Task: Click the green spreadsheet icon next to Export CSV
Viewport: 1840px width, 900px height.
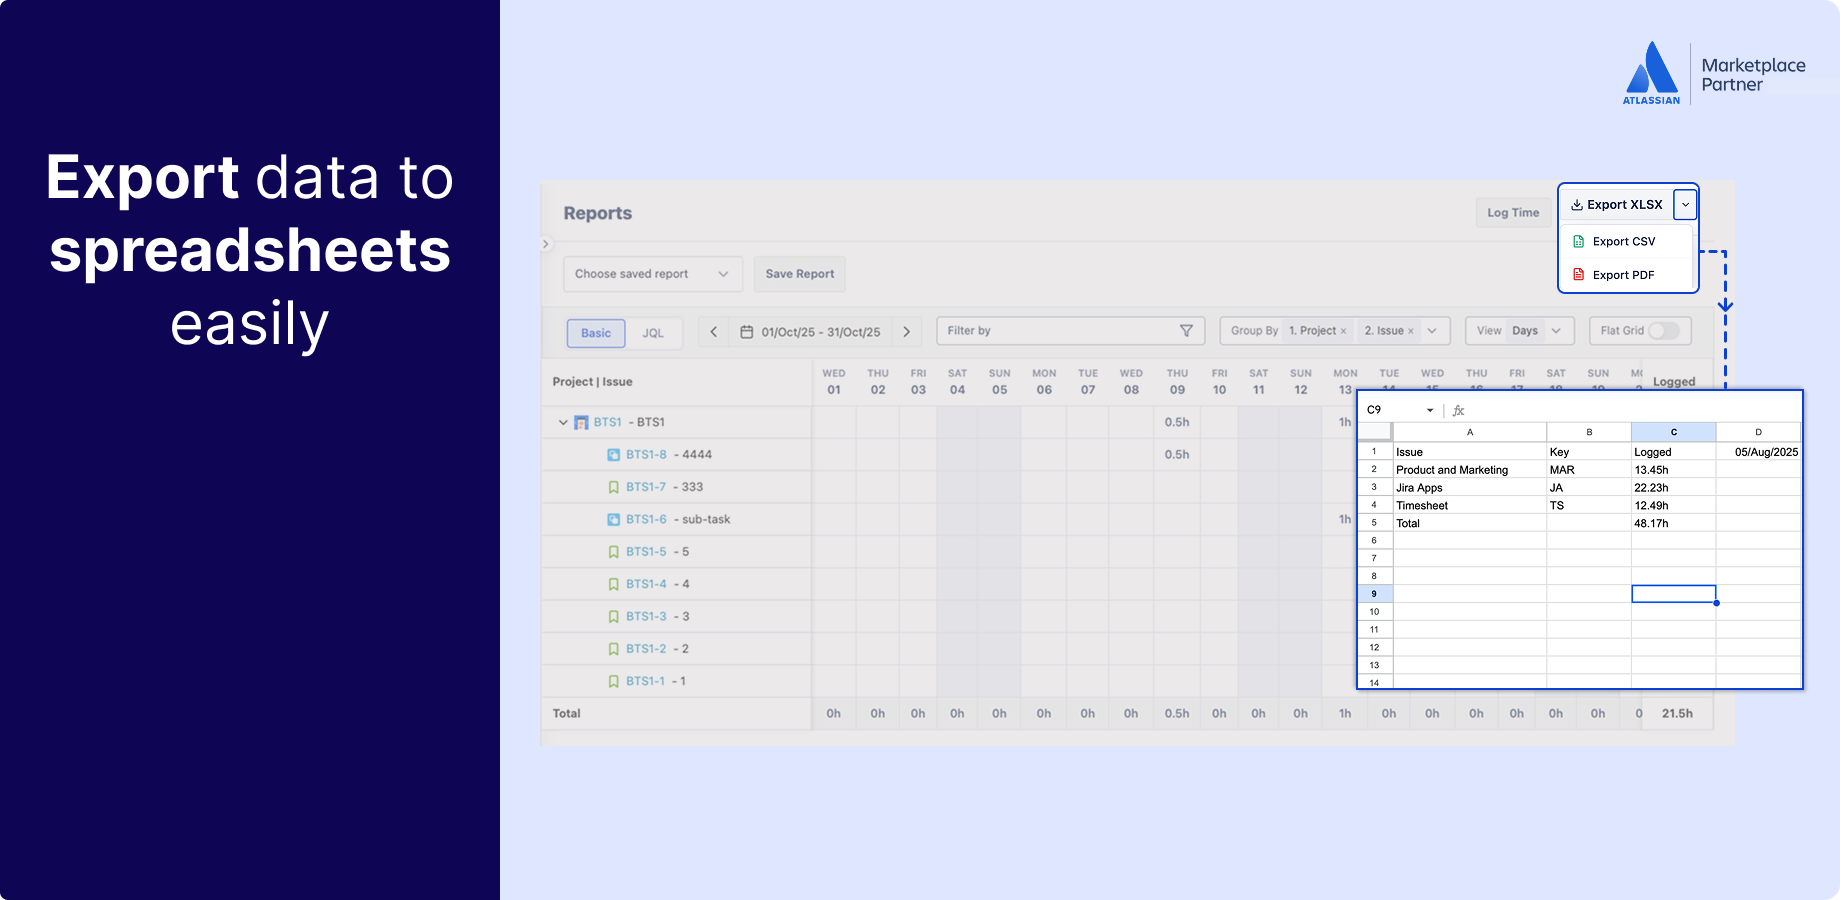Action: 1580,241
